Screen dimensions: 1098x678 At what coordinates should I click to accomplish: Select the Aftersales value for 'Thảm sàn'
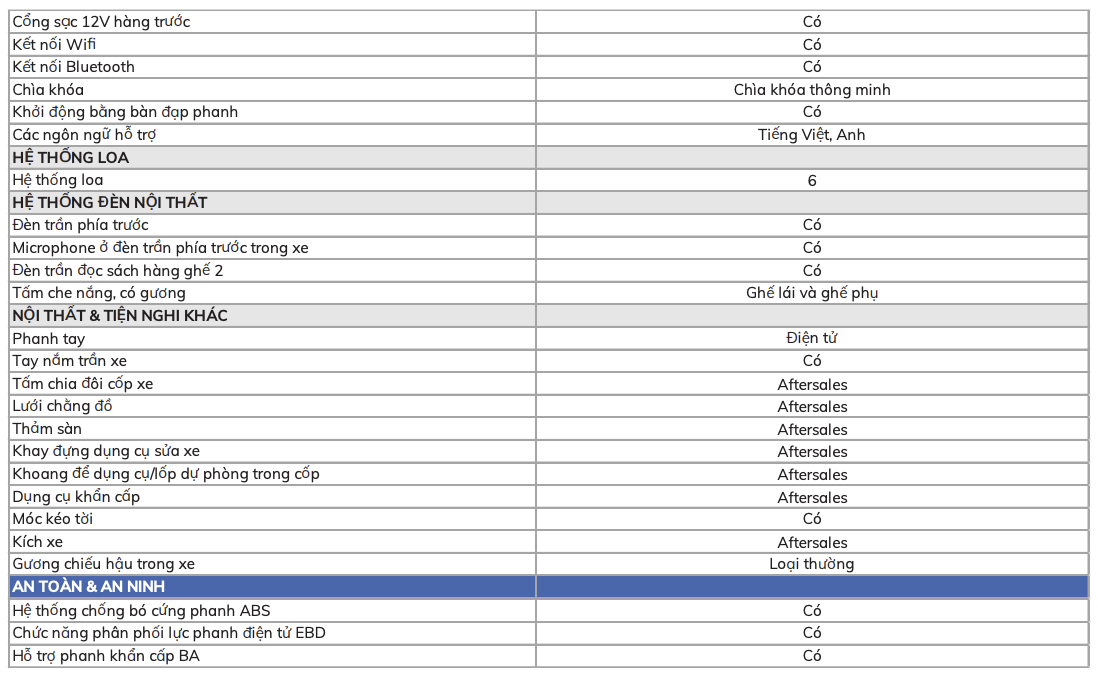coord(811,430)
